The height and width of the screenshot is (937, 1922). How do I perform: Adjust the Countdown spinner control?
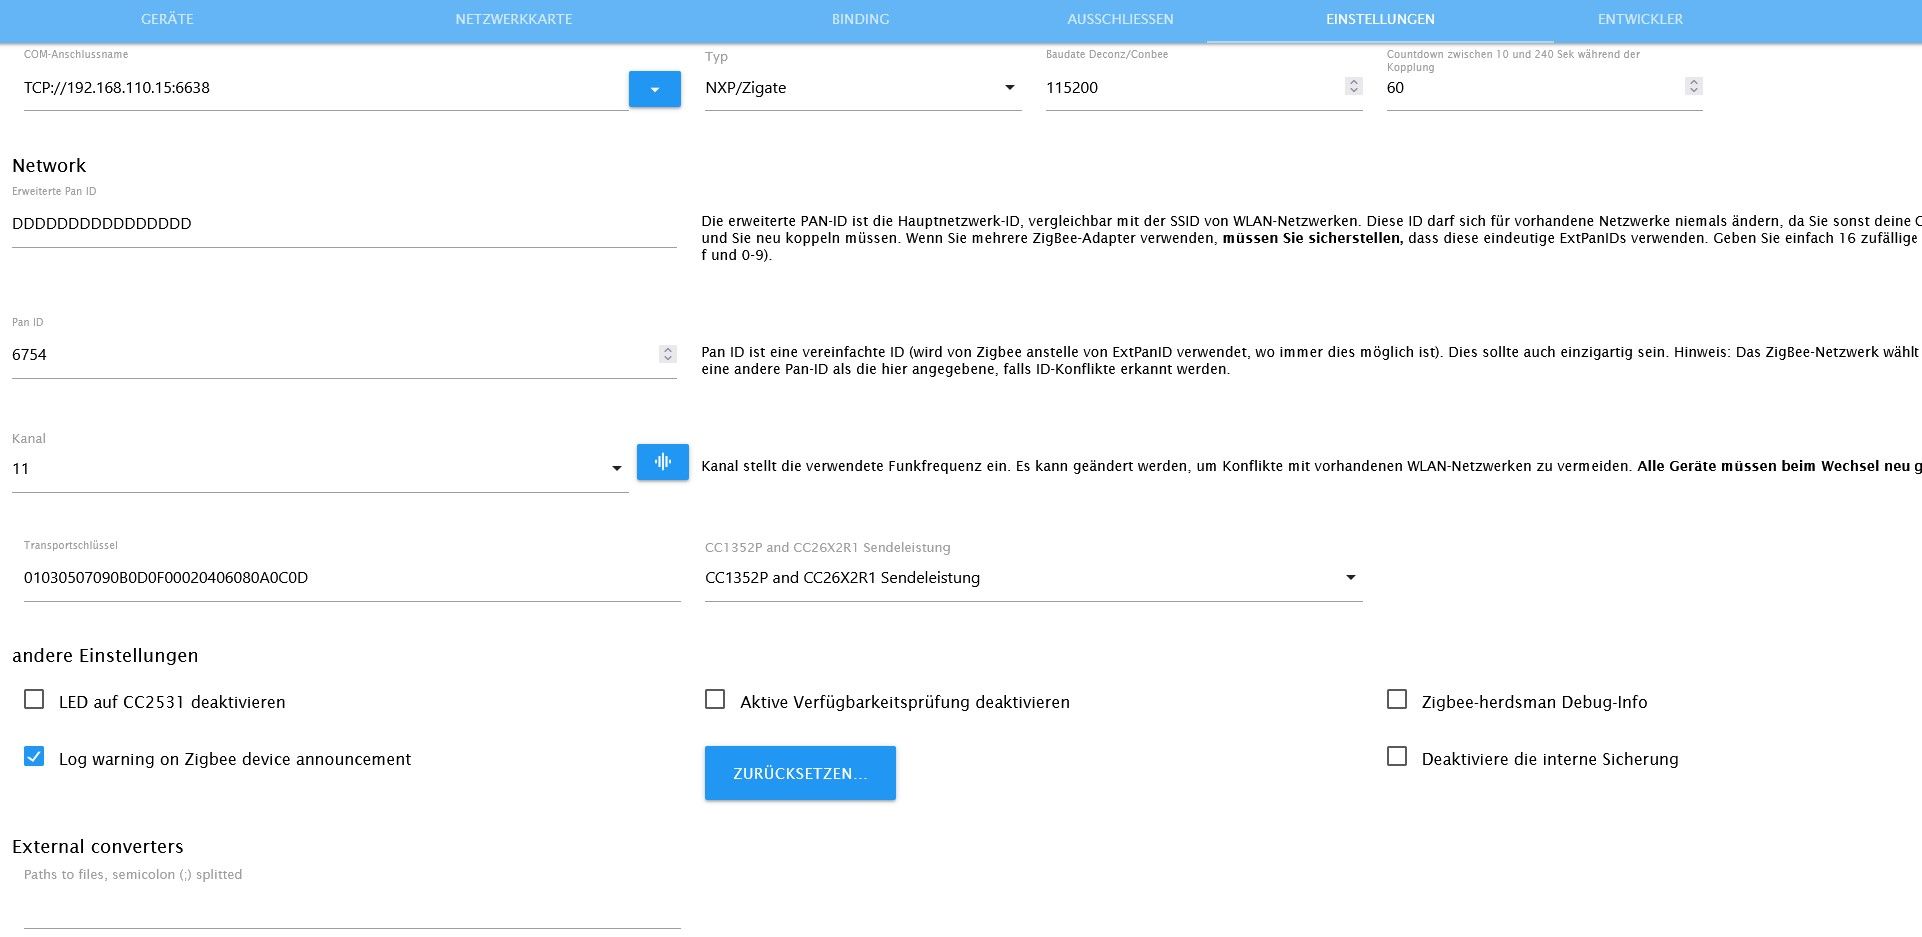[1693, 87]
